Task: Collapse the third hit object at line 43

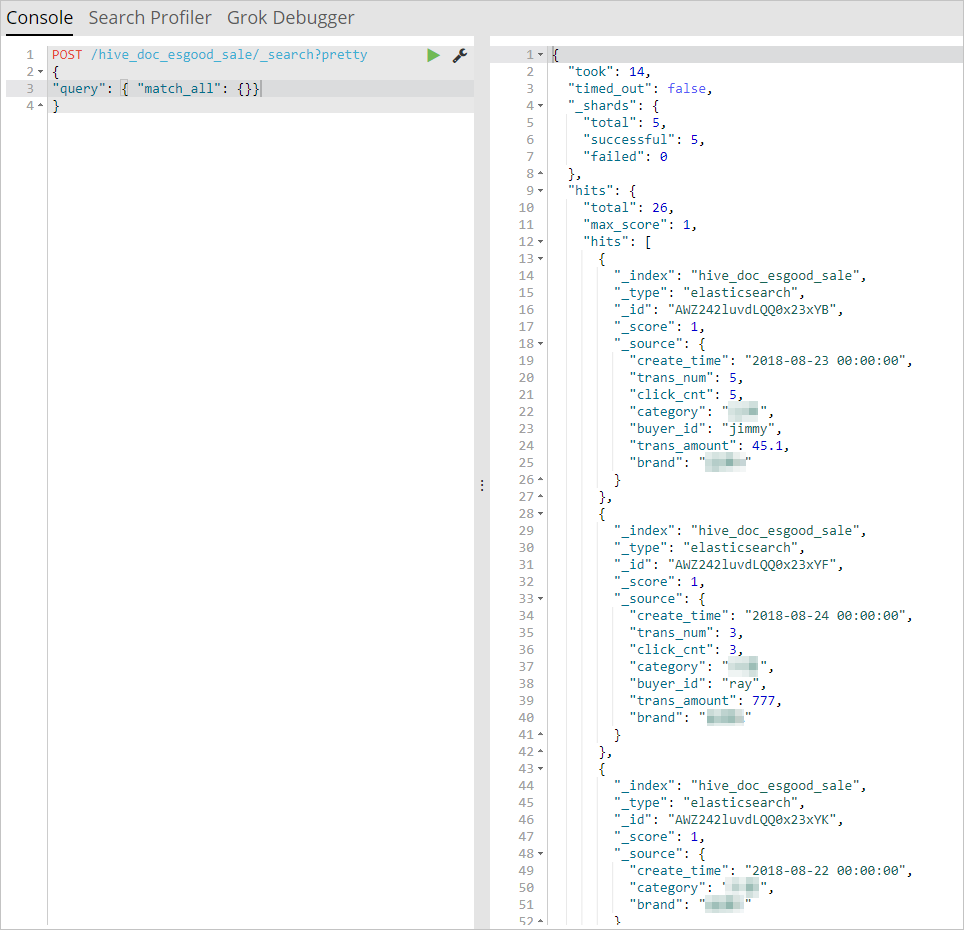Action: tap(541, 769)
